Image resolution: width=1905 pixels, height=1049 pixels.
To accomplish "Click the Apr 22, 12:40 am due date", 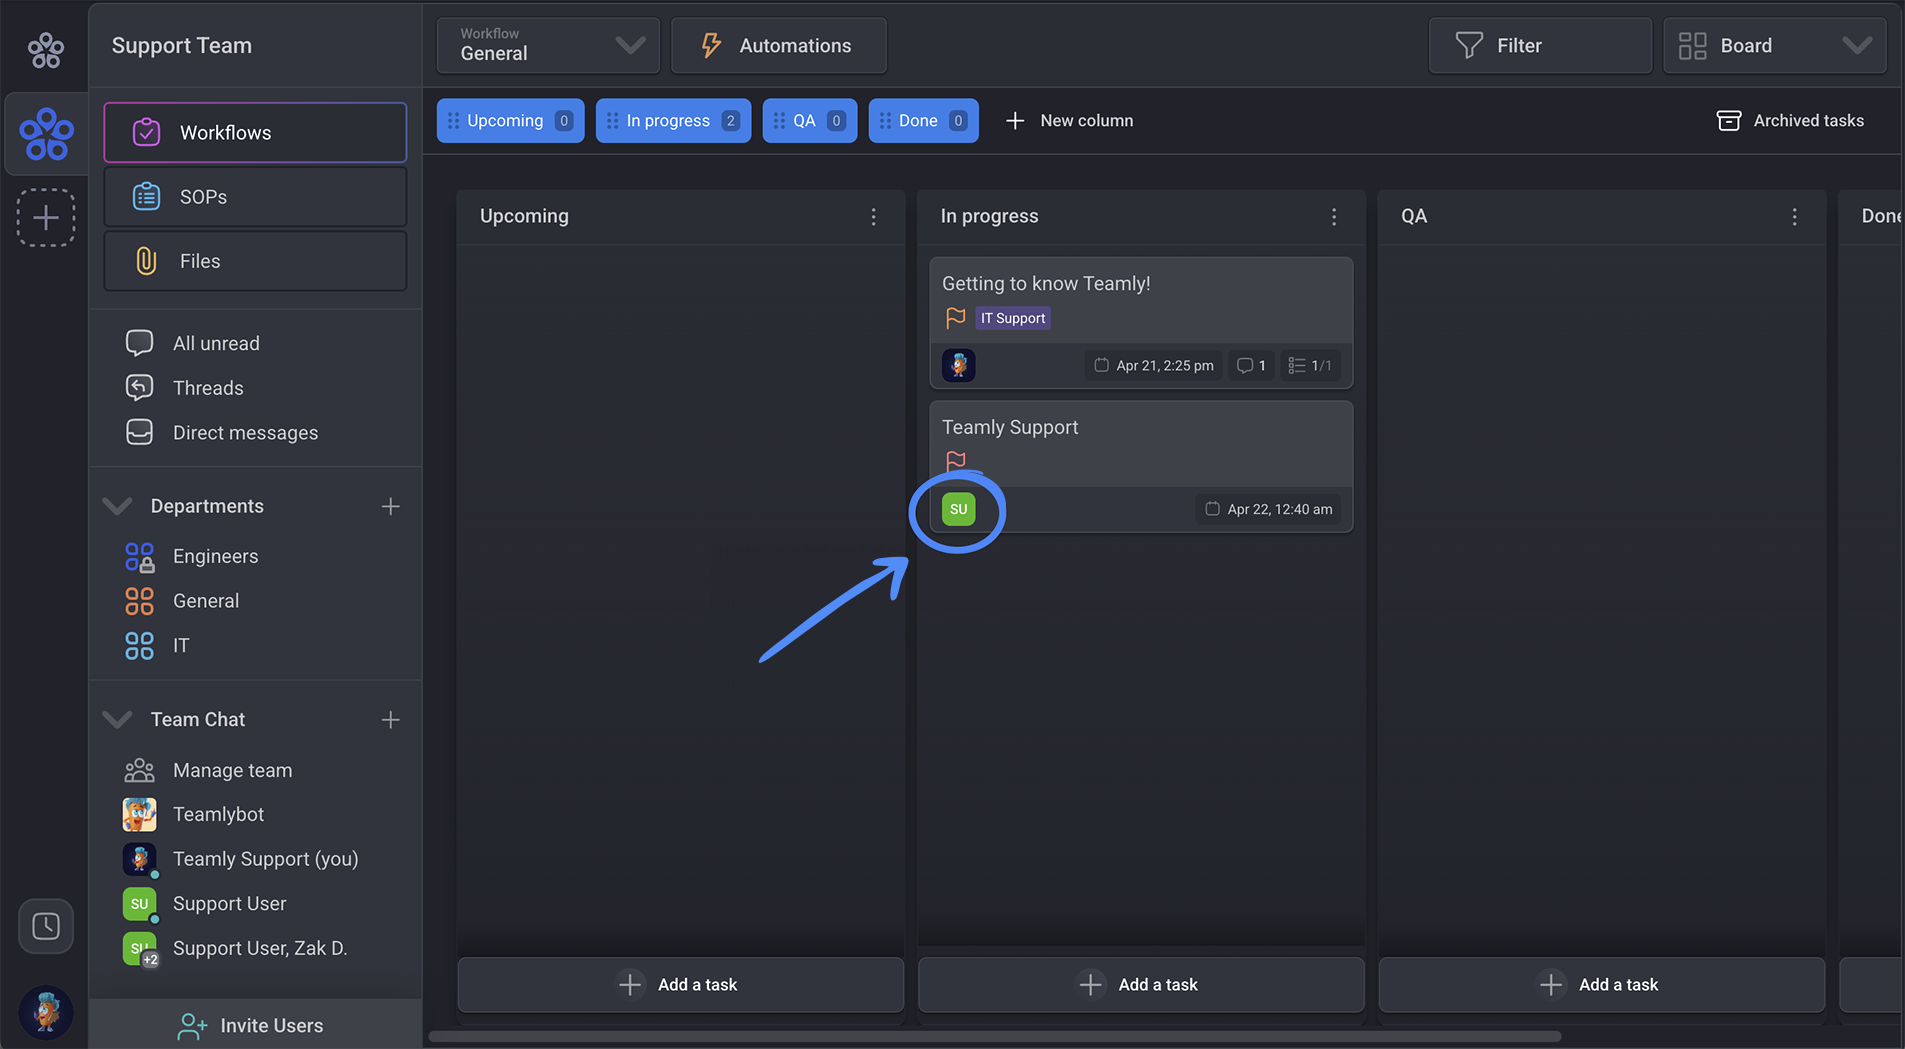I will (1268, 509).
